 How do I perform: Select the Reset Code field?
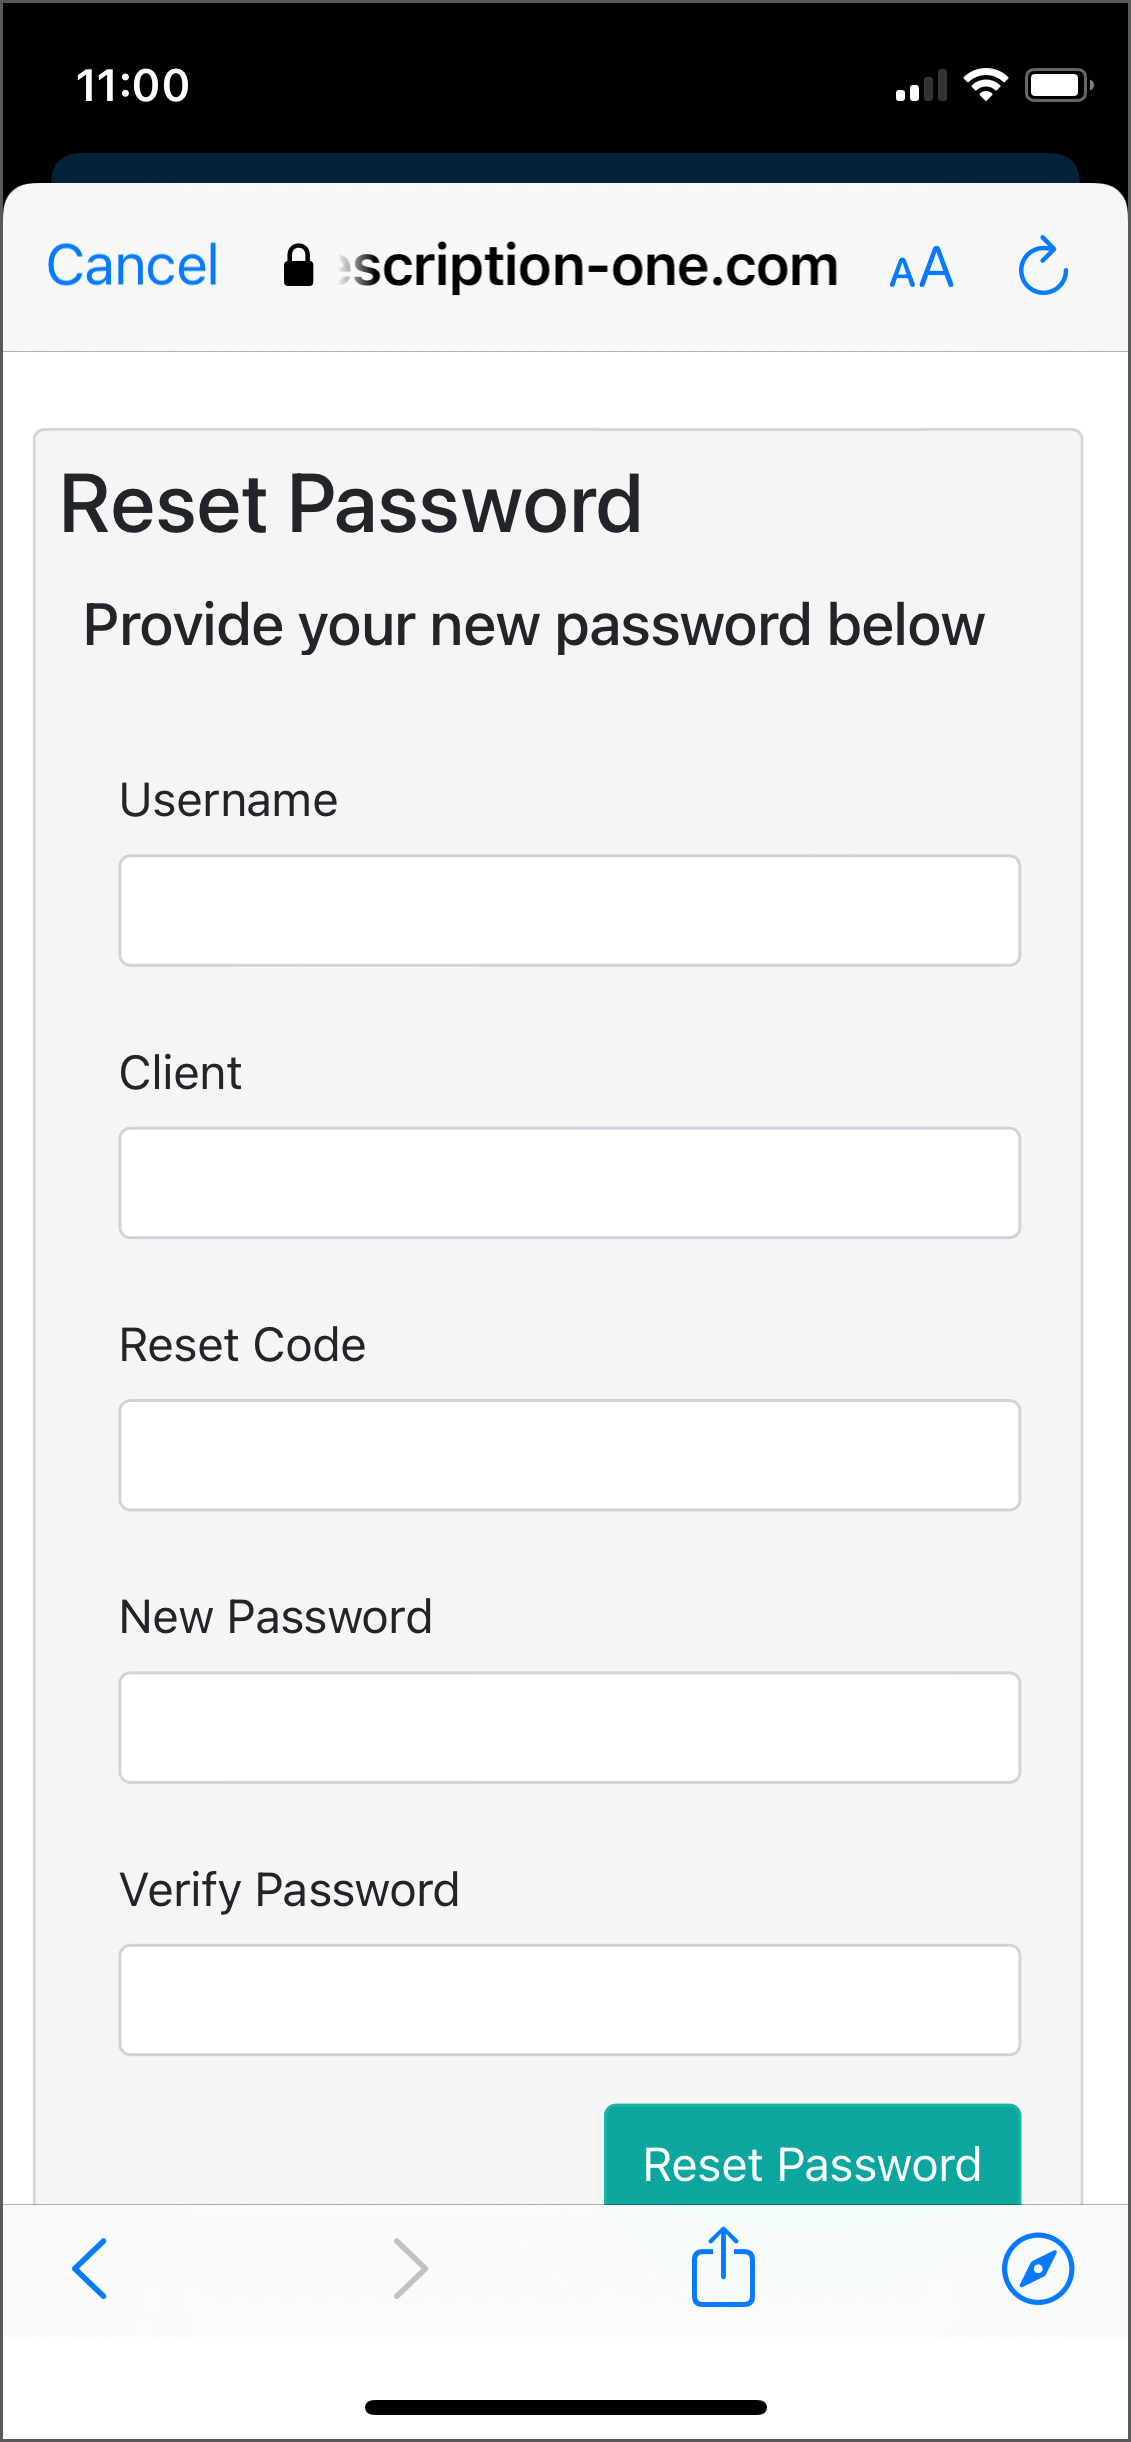[569, 1455]
